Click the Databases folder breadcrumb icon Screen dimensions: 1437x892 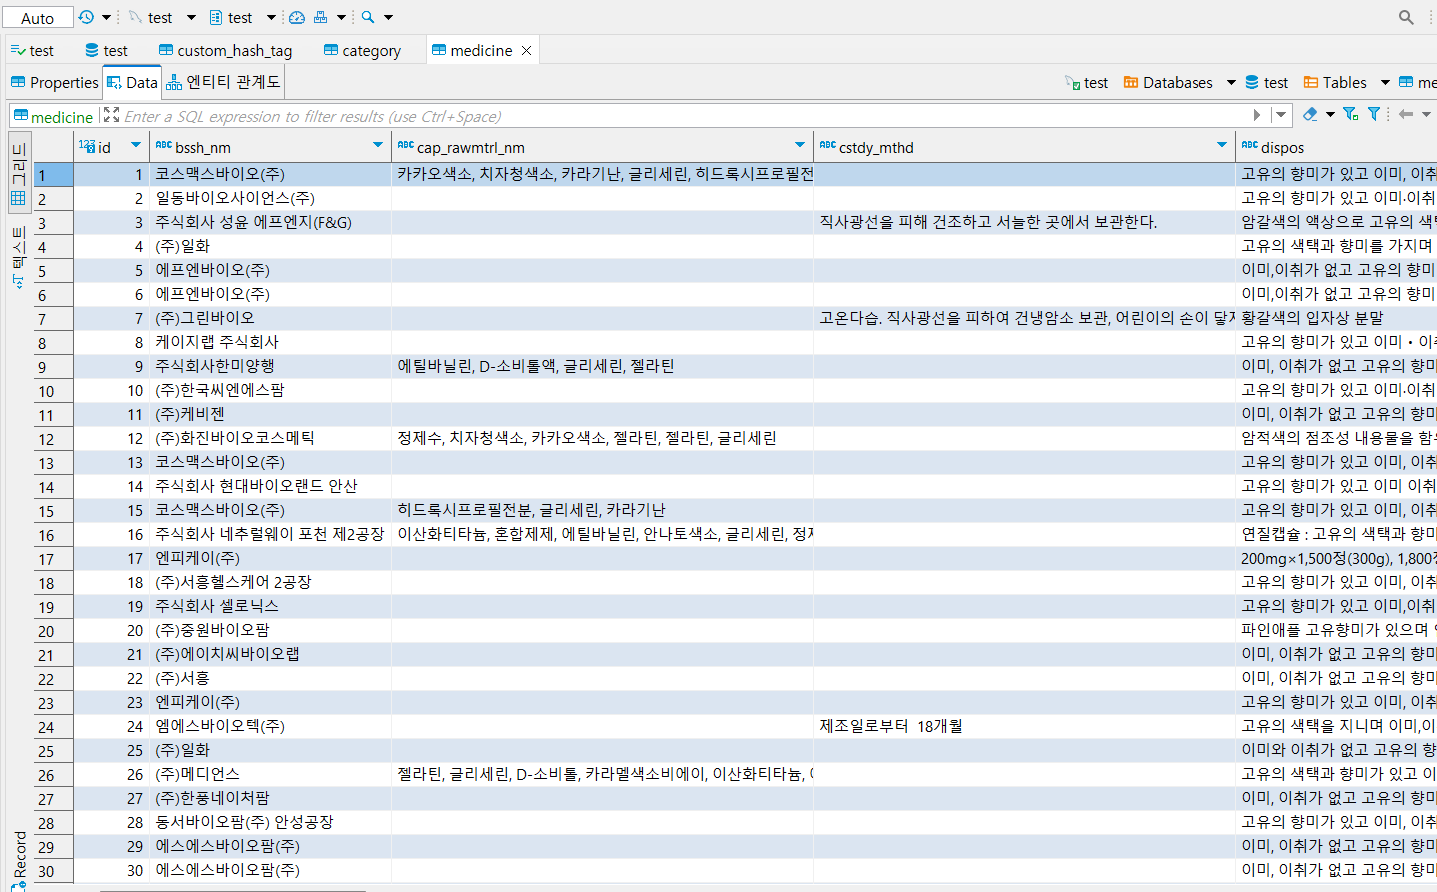tap(1131, 82)
